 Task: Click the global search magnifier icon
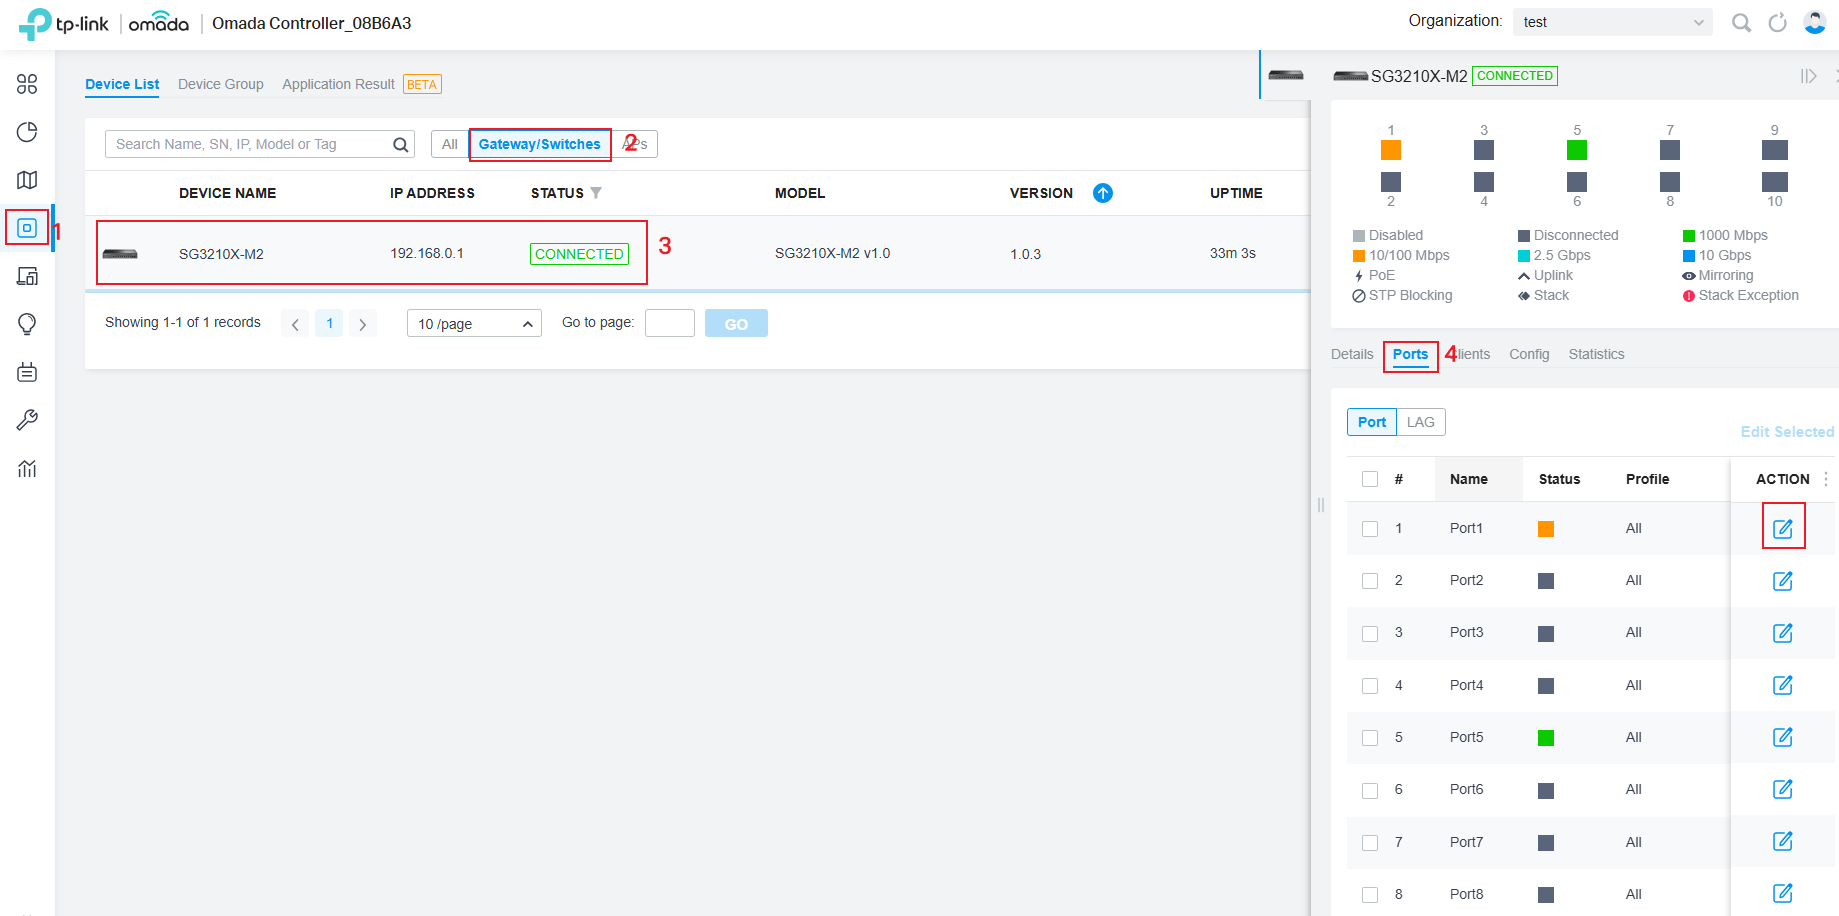tap(1741, 23)
